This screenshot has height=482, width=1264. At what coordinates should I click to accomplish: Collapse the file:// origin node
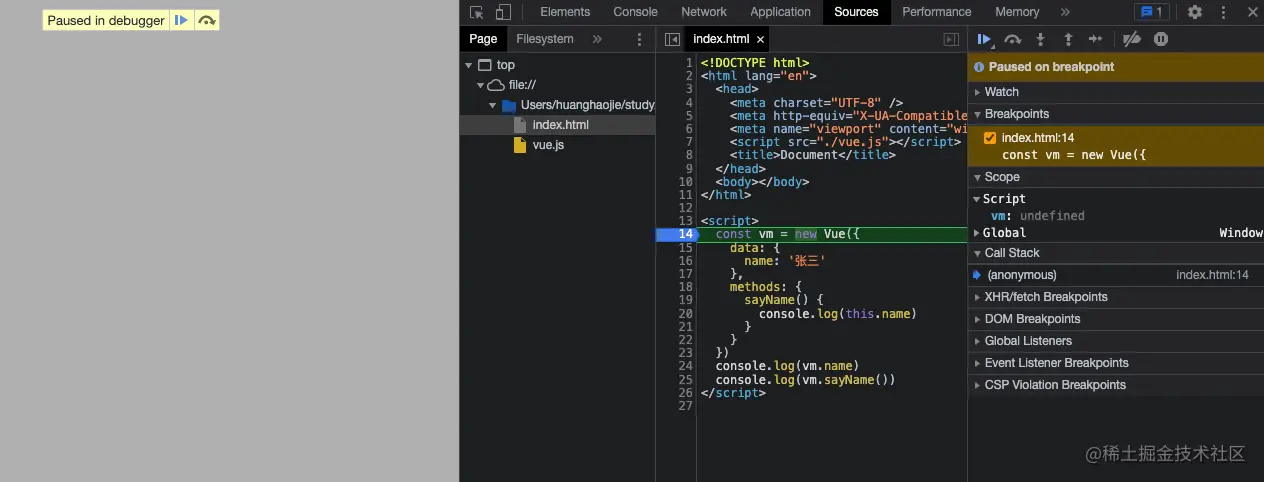click(x=481, y=85)
